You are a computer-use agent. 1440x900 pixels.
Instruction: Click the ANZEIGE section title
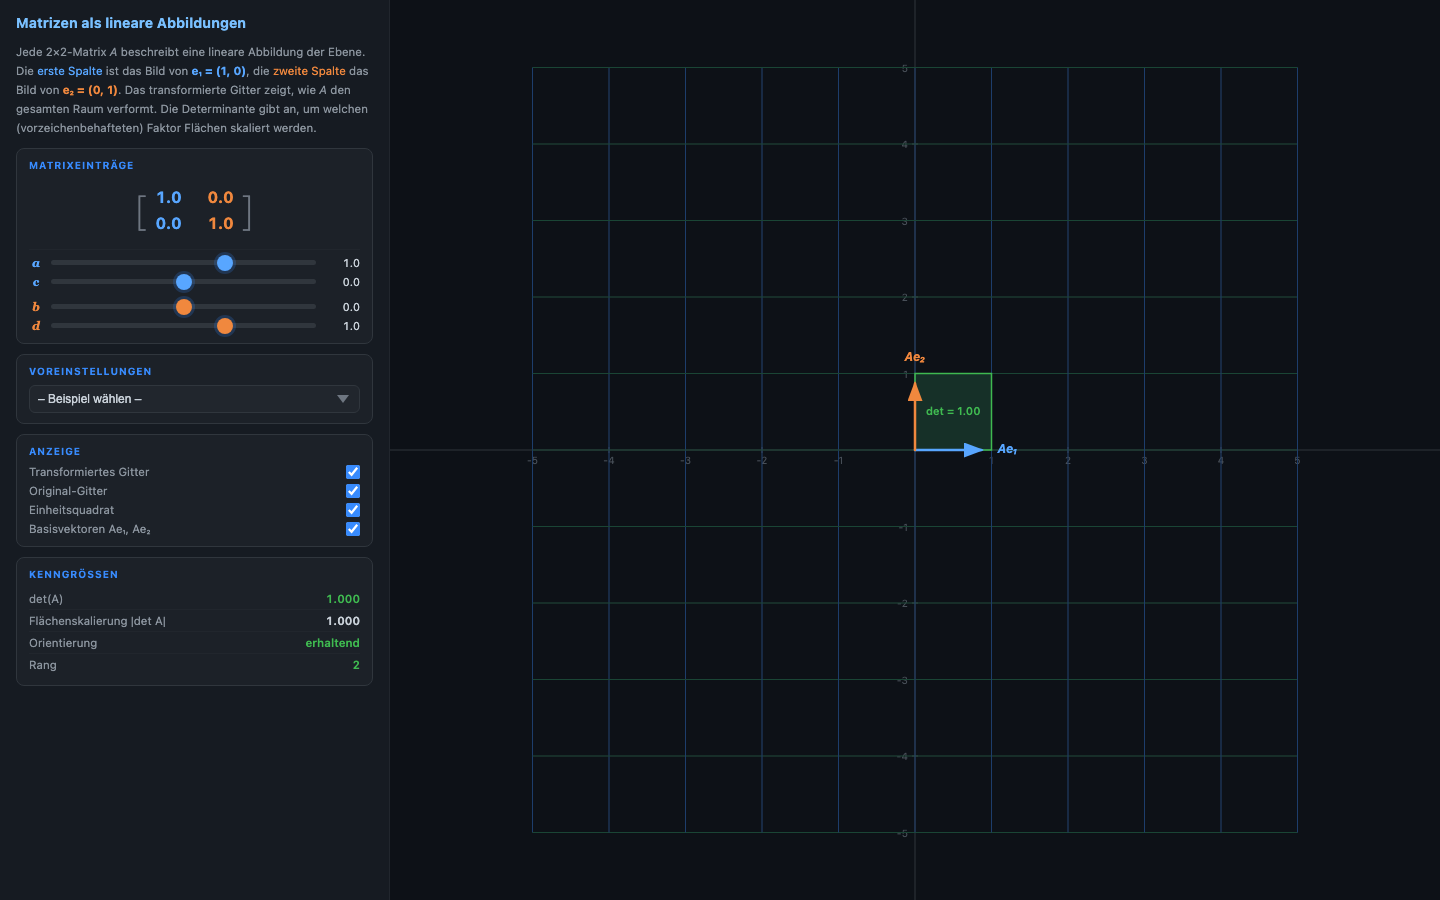click(x=55, y=452)
